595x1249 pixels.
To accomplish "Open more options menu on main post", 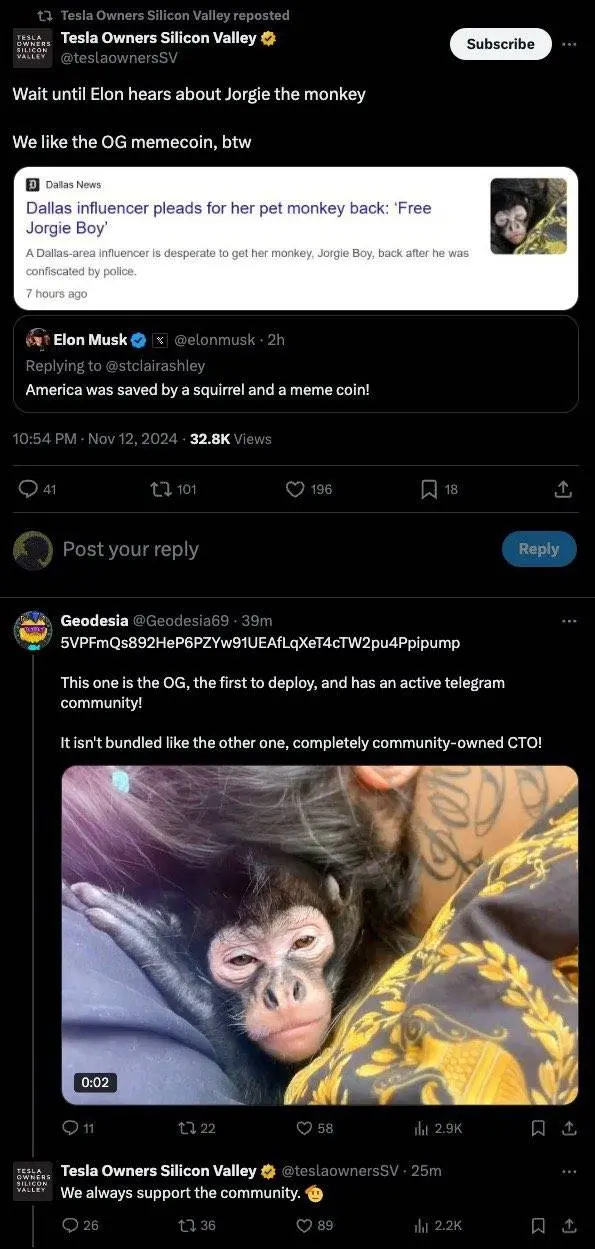I will (x=568, y=44).
